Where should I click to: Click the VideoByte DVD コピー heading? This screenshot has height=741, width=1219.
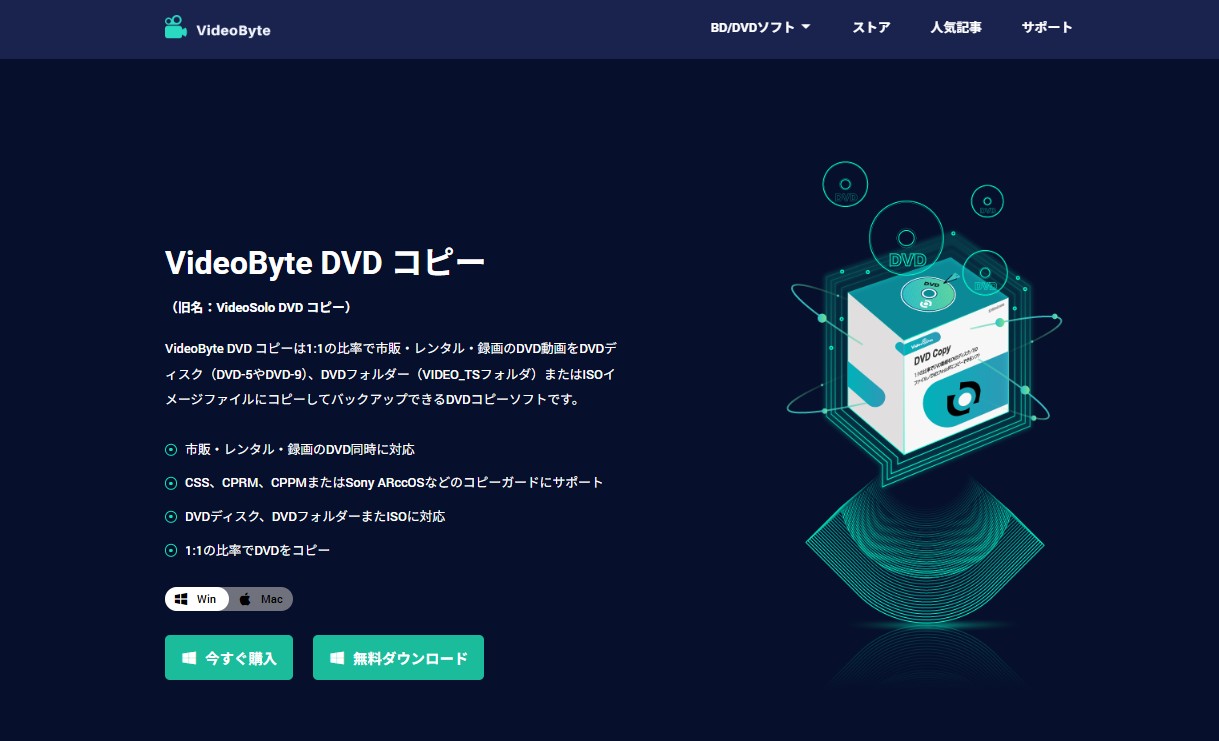(x=325, y=263)
